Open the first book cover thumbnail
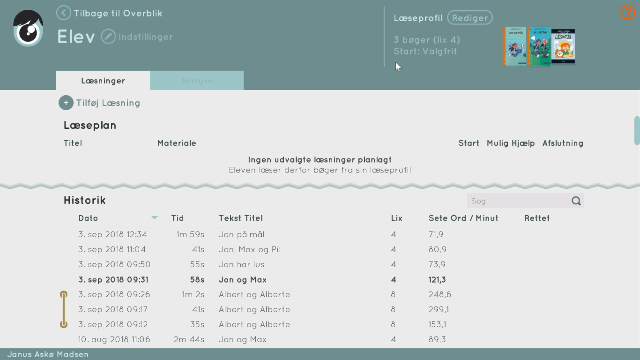 pyautogui.click(x=515, y=46)
